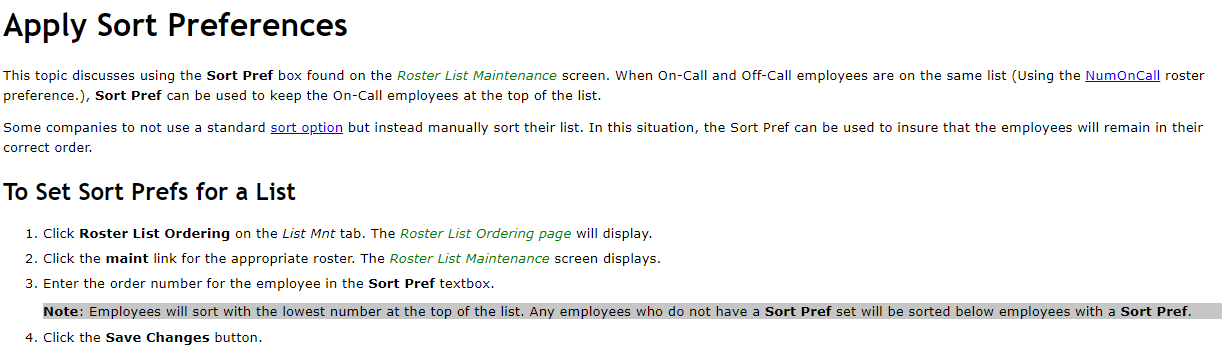The image size is (1226, 364).
Task: Click bold Roster List Ordering in step 1
Action: (x=155, y=234)
